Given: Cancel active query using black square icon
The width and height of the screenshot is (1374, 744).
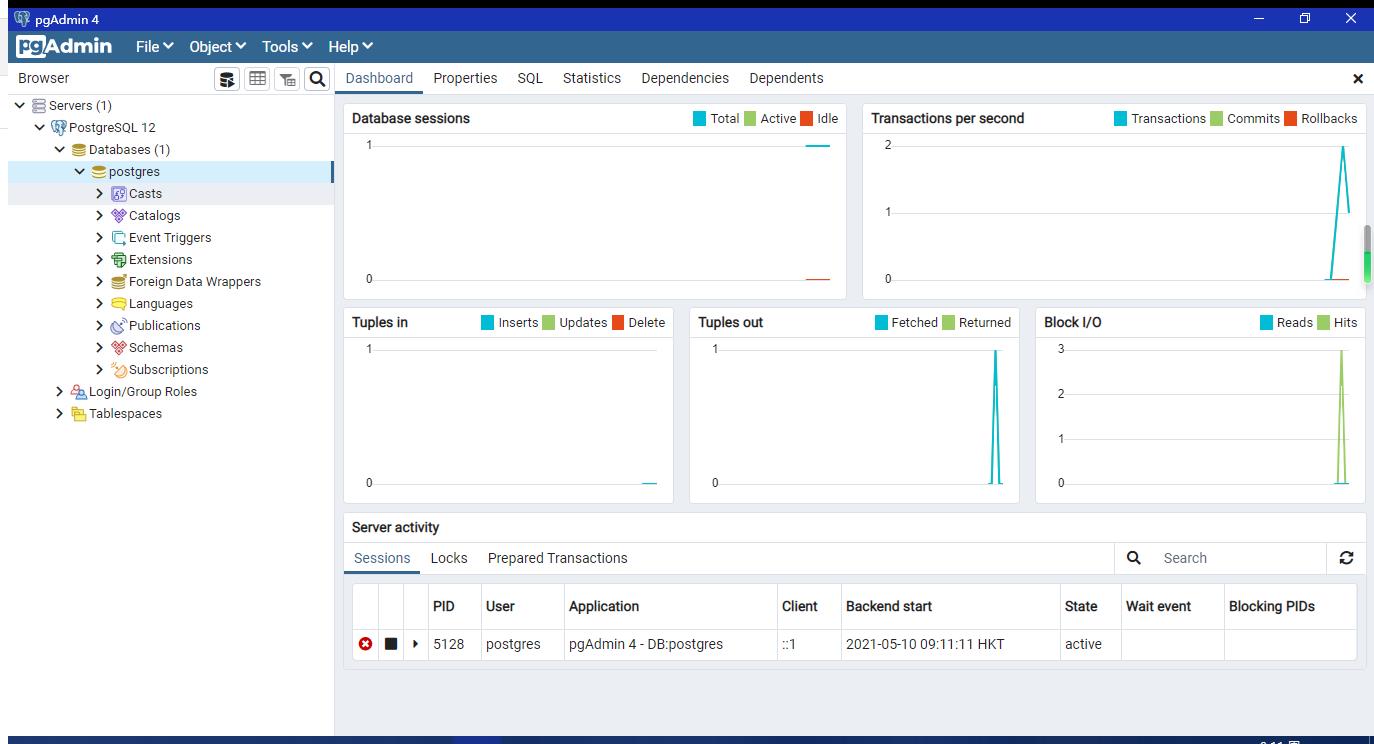Looking at the screenshot, I should pos(391,644).
